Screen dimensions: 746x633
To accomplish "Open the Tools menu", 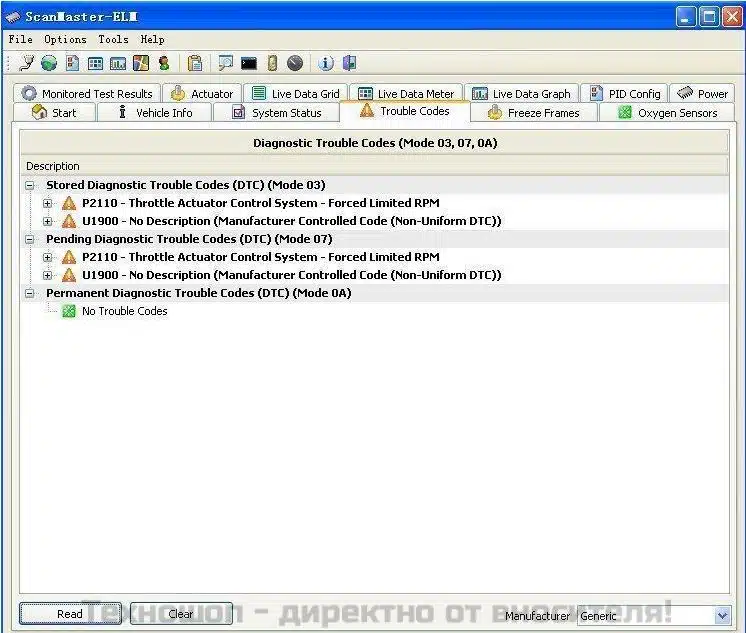I will (113, 39).
